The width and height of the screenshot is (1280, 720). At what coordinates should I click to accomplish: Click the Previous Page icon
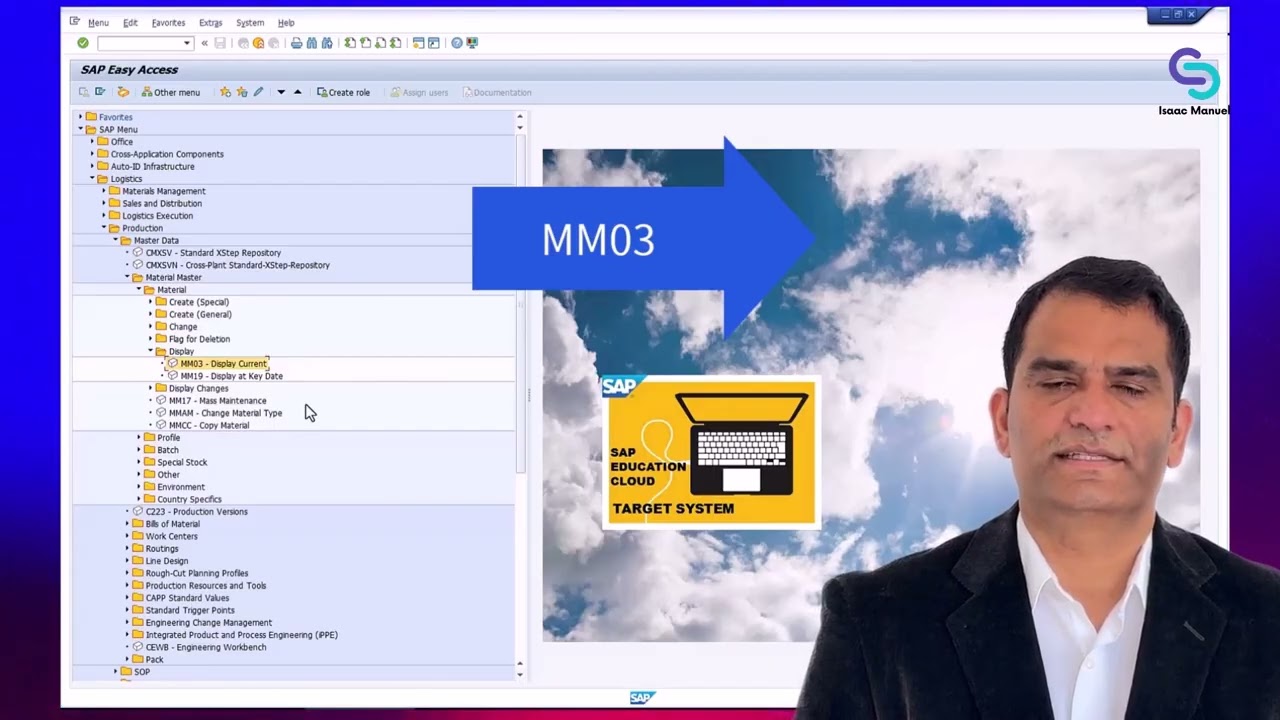pos(365,43)
